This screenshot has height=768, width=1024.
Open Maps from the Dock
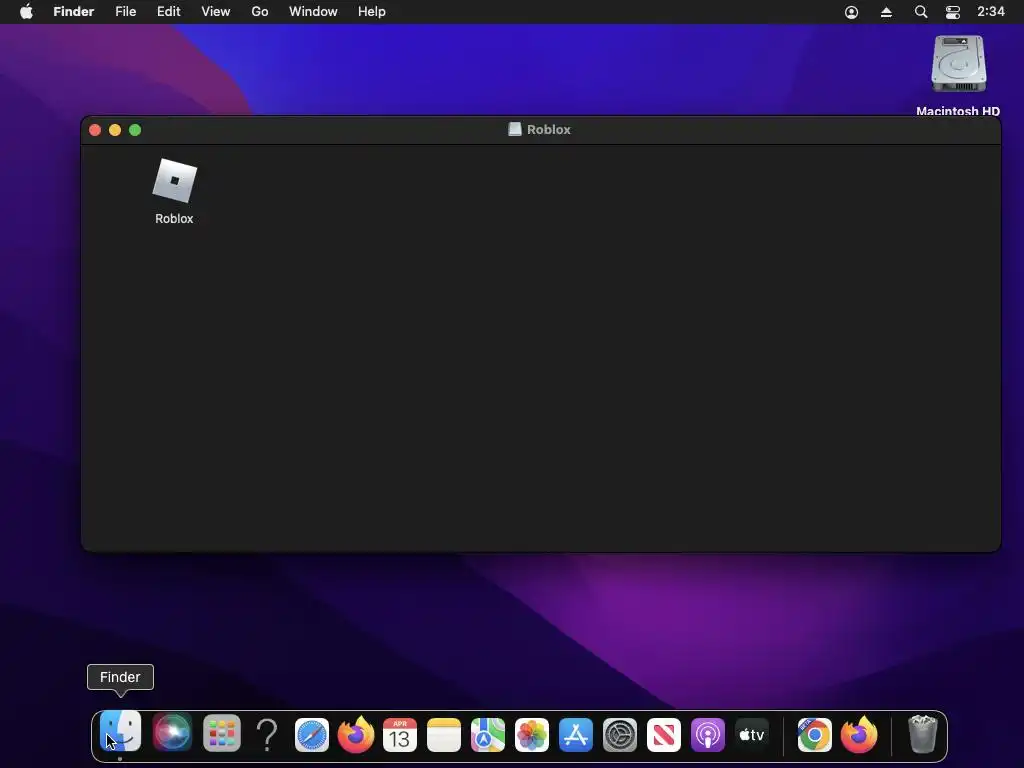pyautogui.click(x=488, y=735)
